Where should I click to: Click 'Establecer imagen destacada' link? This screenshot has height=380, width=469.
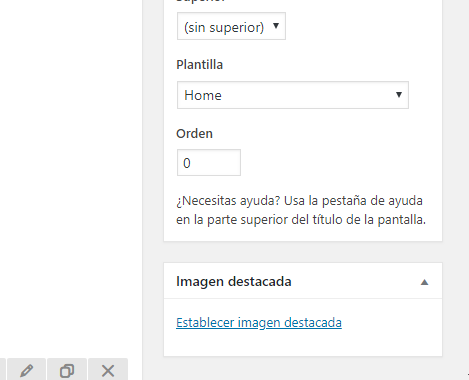point(259,323)
